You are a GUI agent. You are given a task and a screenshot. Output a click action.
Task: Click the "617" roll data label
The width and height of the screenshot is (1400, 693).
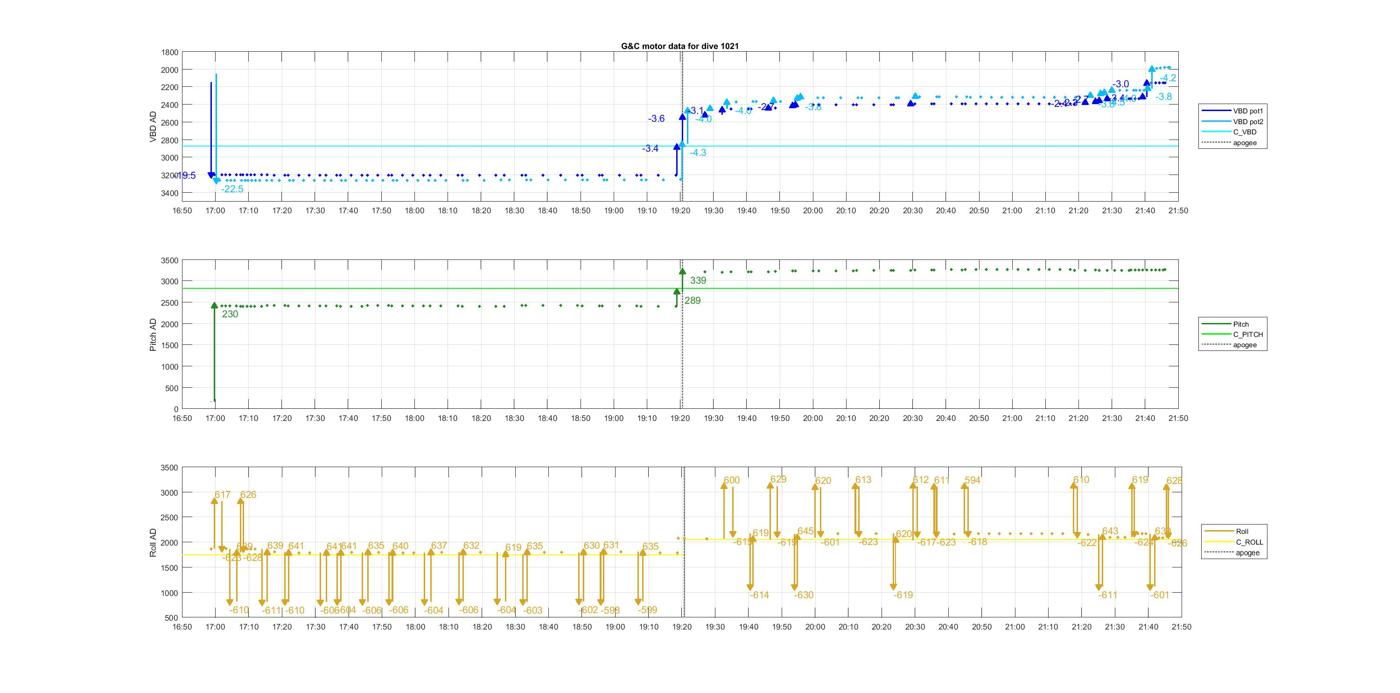tap(222, 495)
